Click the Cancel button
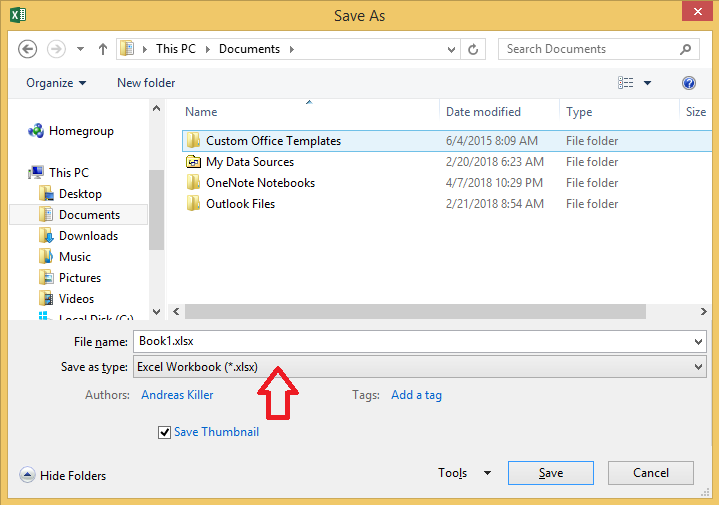The width and height of the screenshot is (719, 505). pyautogui.click(x=651, y=473)
